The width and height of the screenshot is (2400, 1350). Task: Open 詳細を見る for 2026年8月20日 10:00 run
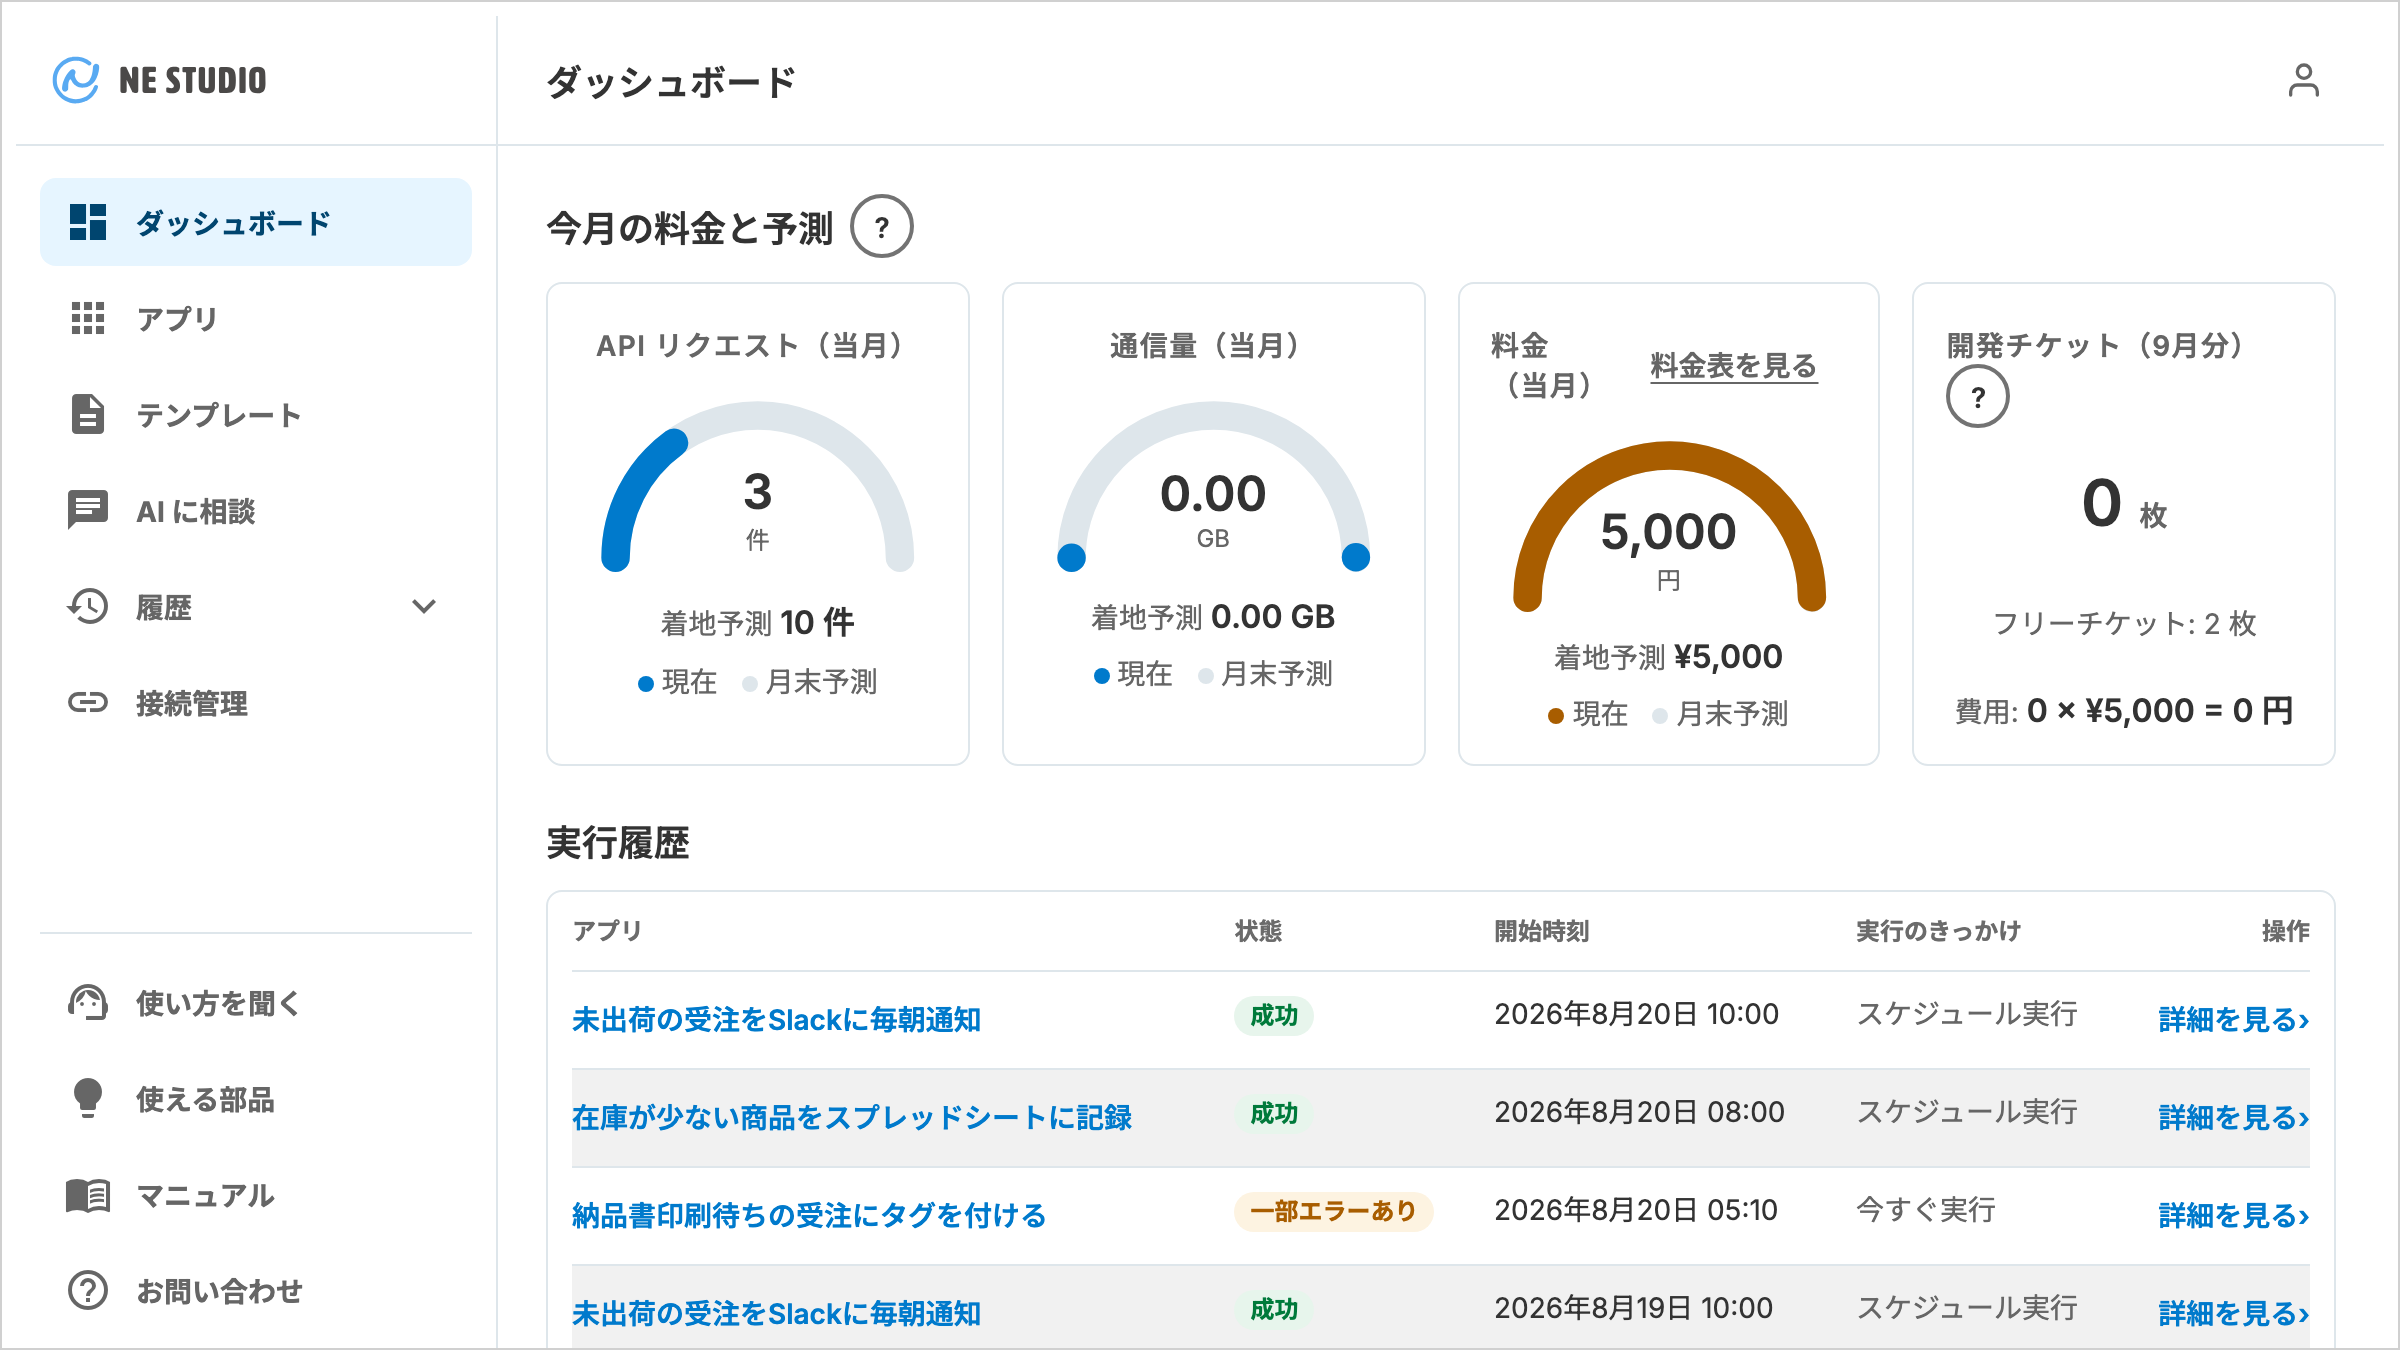click(x=2234, y=1019)
